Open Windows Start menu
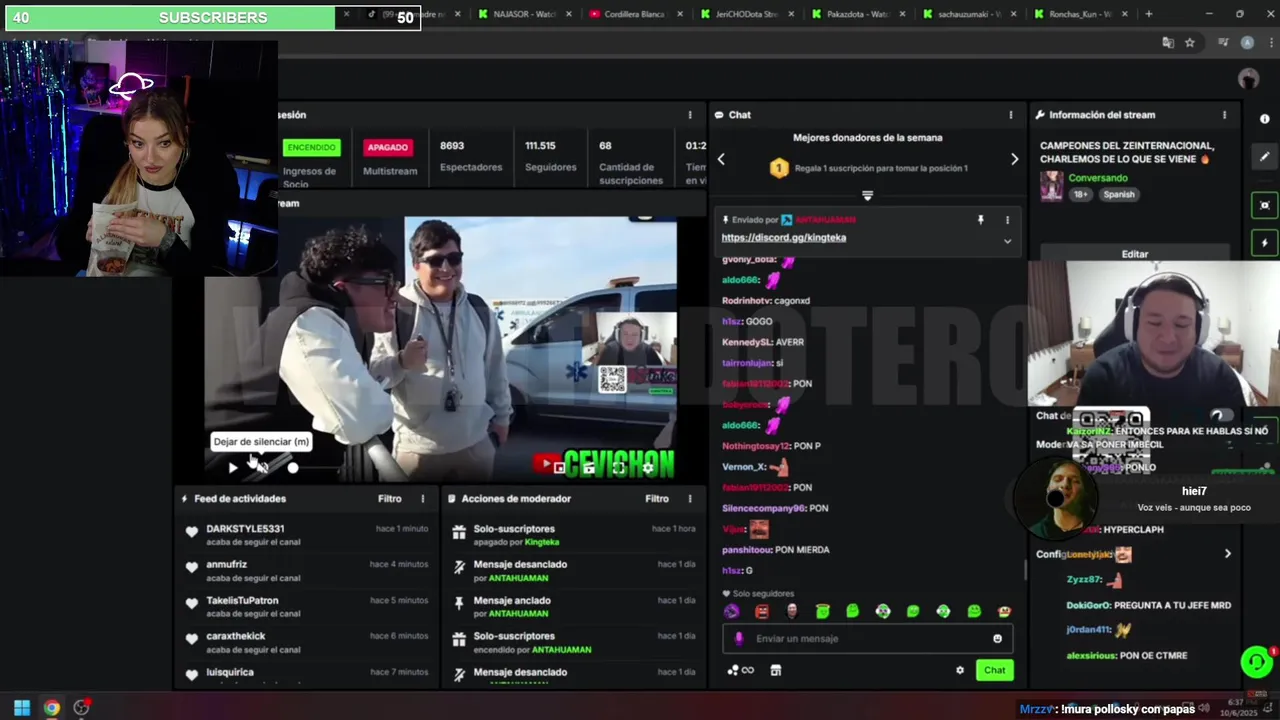The image size is (1280, 720). (21, 708)
